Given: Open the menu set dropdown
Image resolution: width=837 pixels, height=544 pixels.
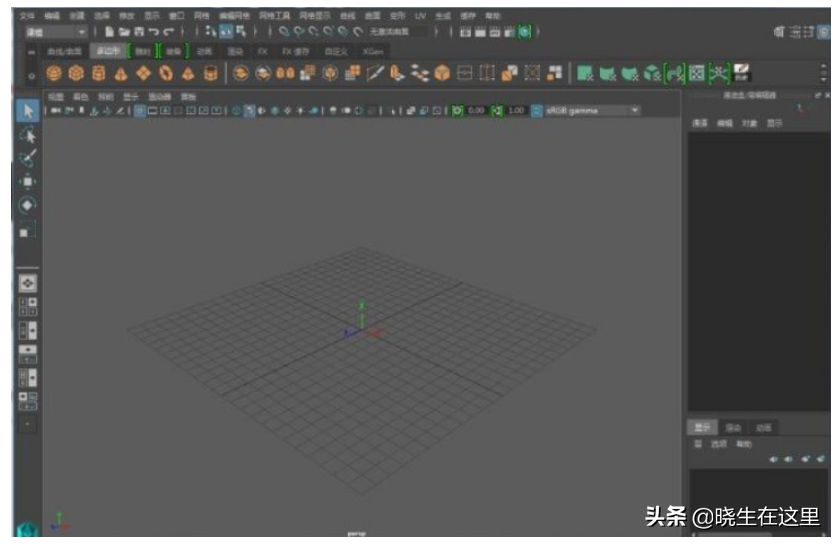Looking at the screenshot, I should pyautogui.click(x=56, y=33).
